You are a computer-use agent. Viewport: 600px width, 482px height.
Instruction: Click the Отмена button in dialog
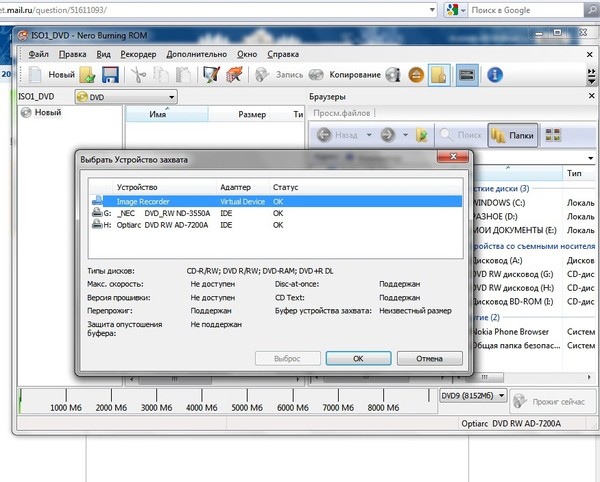(429, 358)
